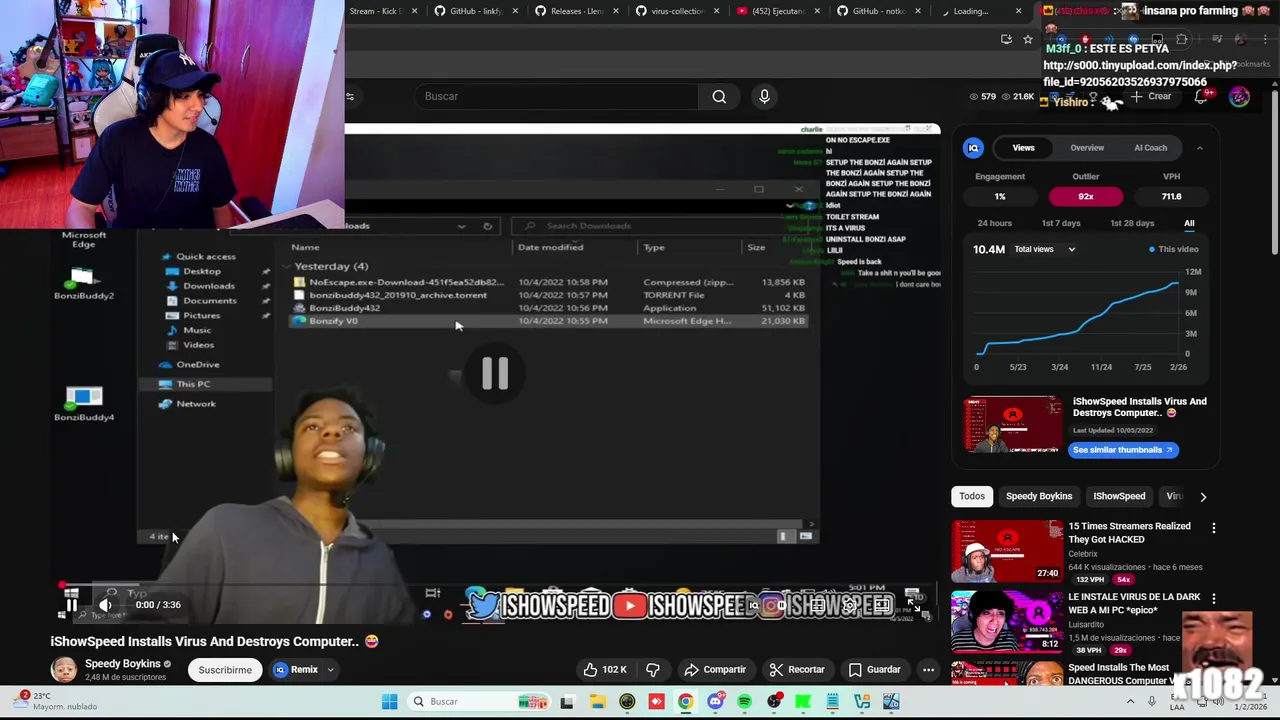This screenshot has width=1280, height=720.
Task: Open Speedy Boykins channel avatar
Action: pos(64,669)
